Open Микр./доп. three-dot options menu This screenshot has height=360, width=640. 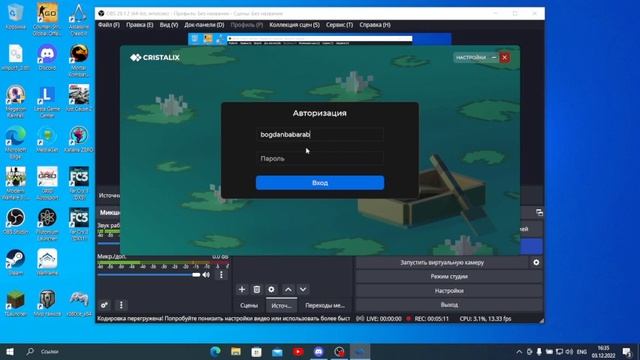click(221, 275)
